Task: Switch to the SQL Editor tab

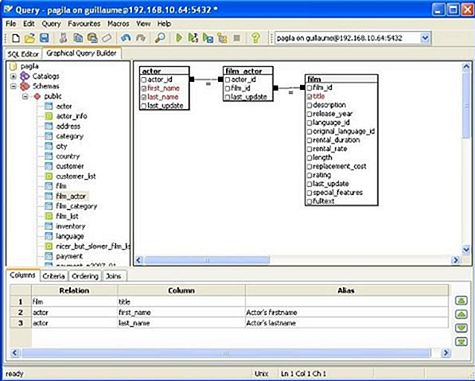Action: coord(23,54)
